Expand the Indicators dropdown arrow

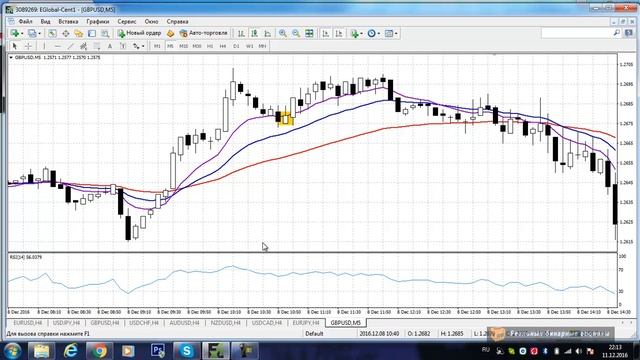click(x=362, y=33)
